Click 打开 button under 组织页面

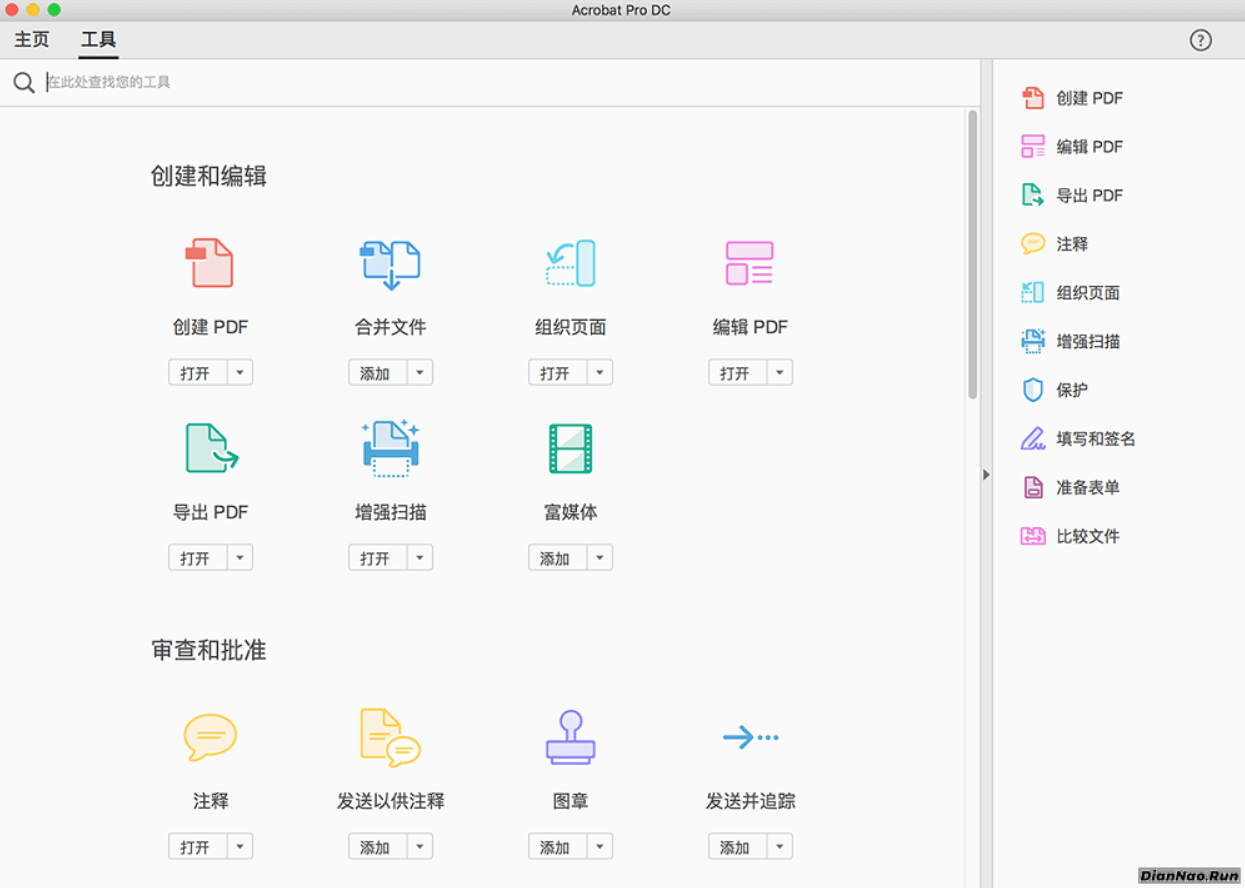coord(557,373)
